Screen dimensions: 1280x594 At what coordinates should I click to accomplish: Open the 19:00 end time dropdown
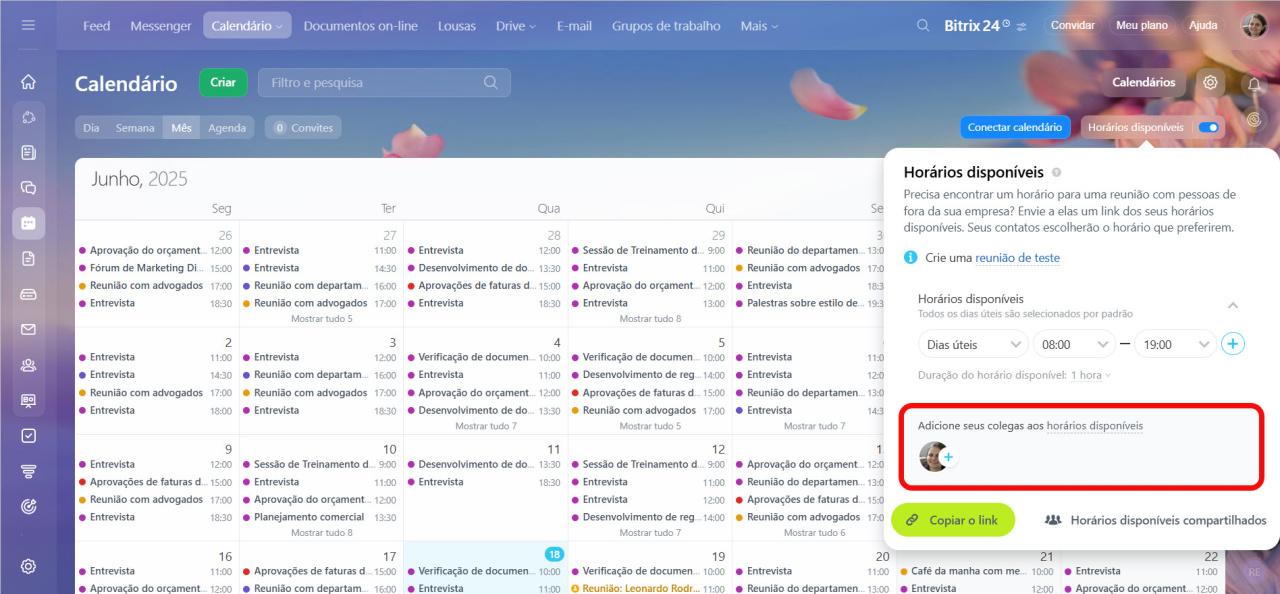(x=1176, y=344)
